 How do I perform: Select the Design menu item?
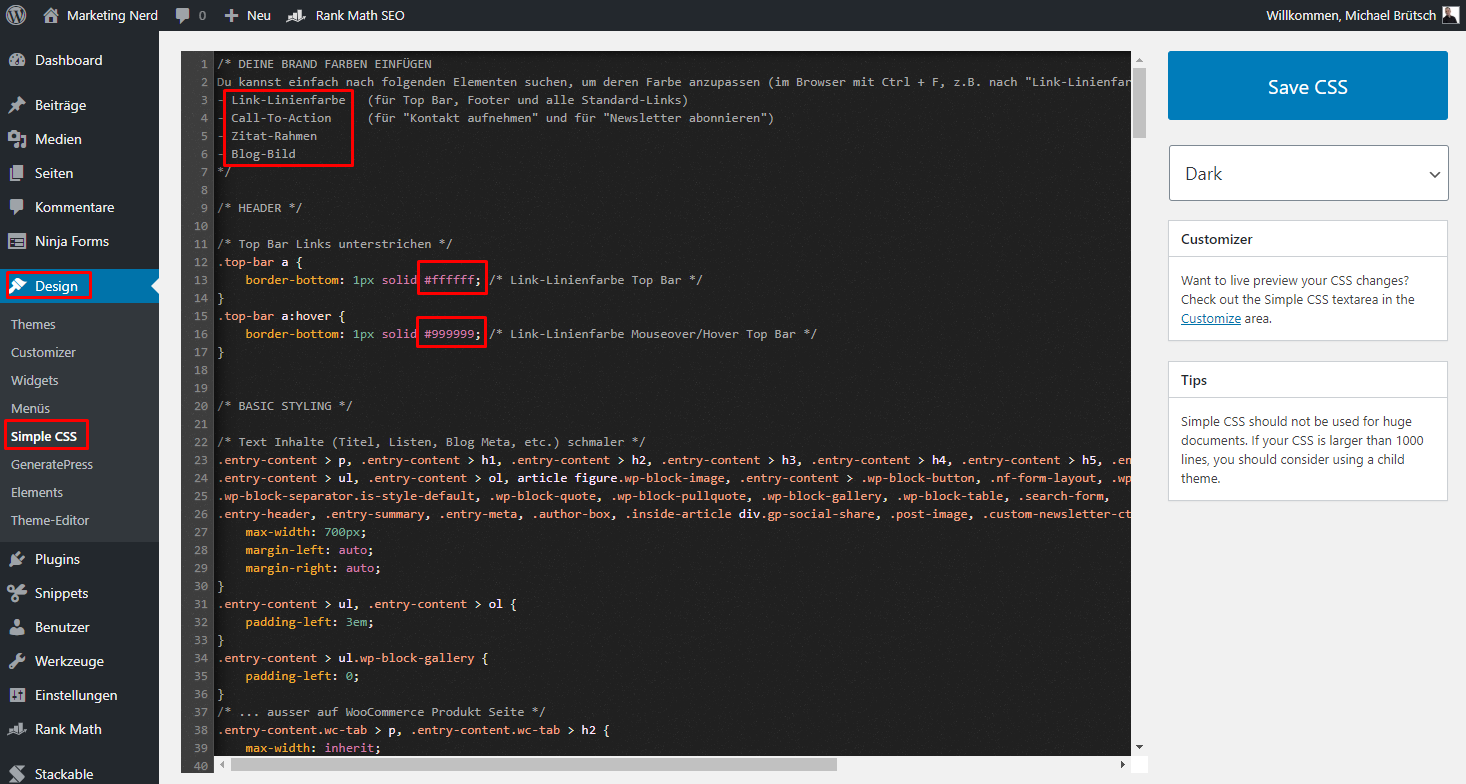coord(79,286)
